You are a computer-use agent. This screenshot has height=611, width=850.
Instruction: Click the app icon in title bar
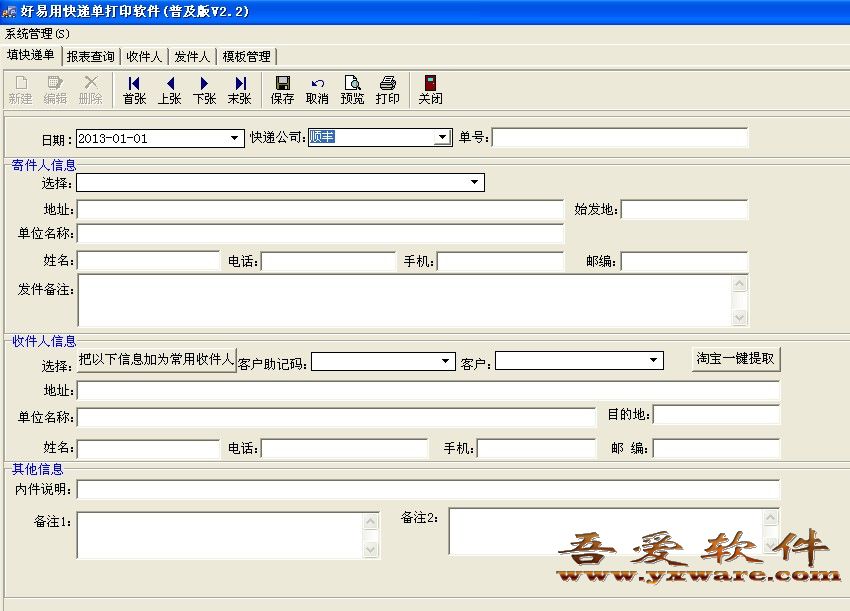point(9,11)
